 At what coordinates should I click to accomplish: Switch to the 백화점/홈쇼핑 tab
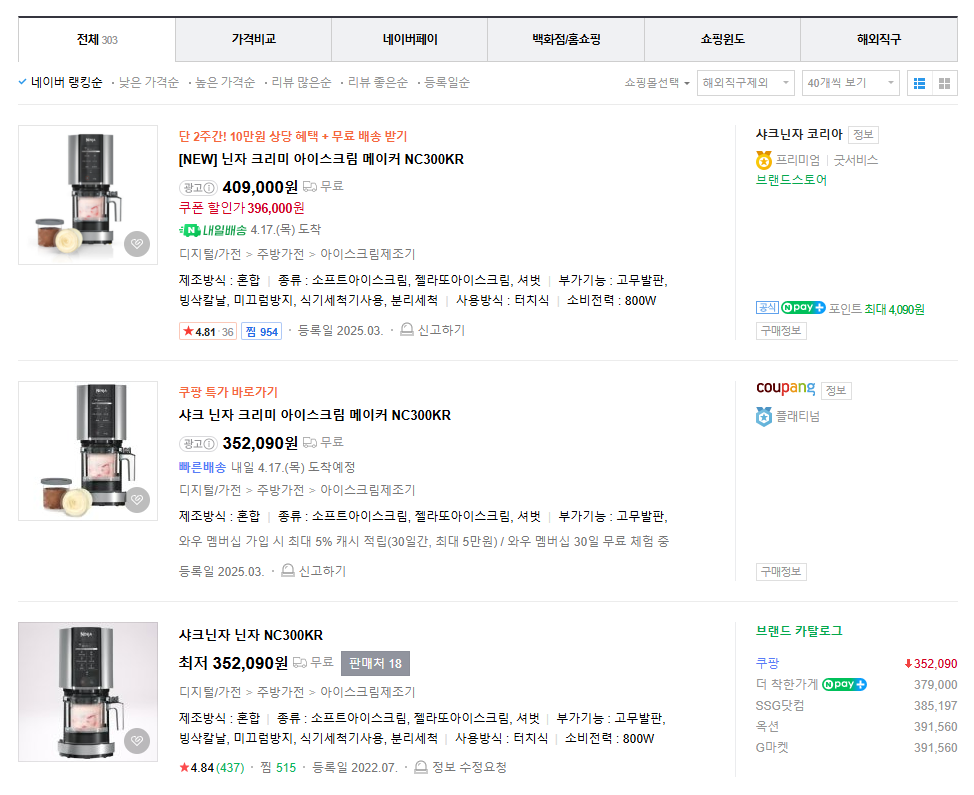566,39
